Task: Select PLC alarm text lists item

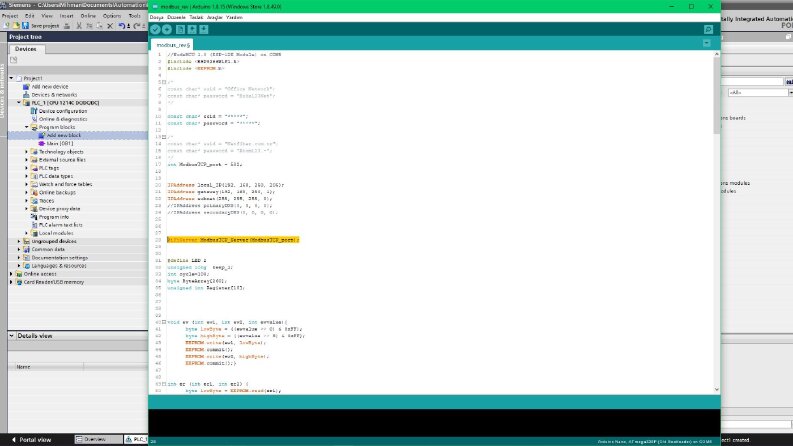Action: (x=60, y=225)
